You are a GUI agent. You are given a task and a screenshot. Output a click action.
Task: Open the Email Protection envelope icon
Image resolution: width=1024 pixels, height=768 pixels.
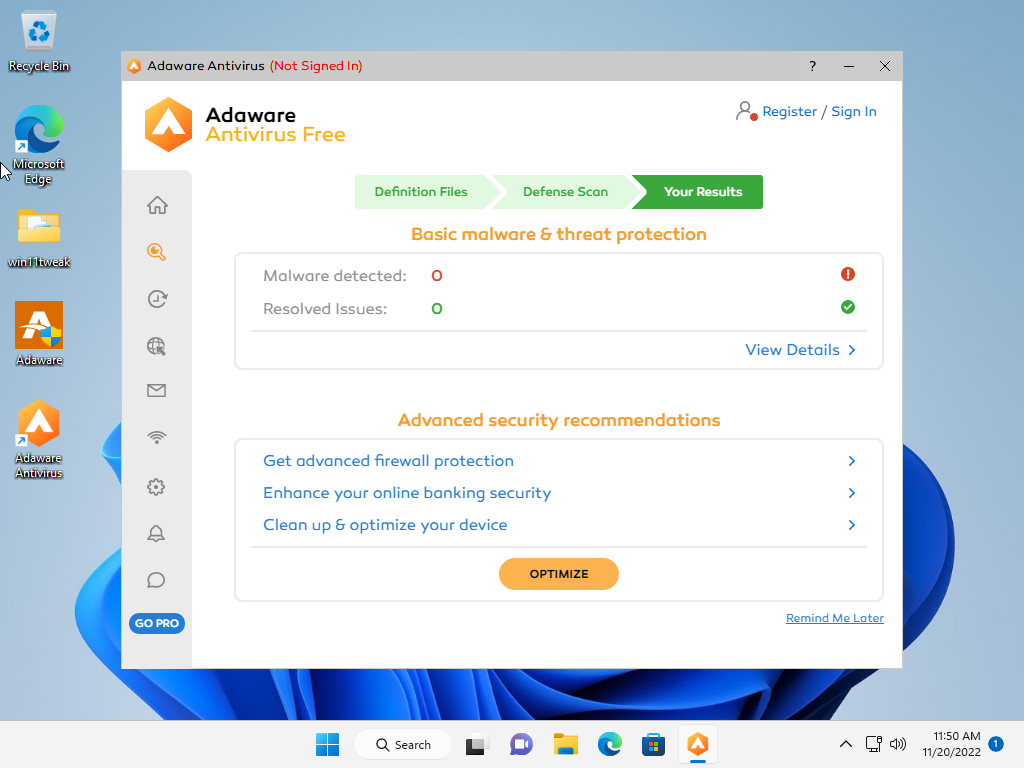[157, 391]
